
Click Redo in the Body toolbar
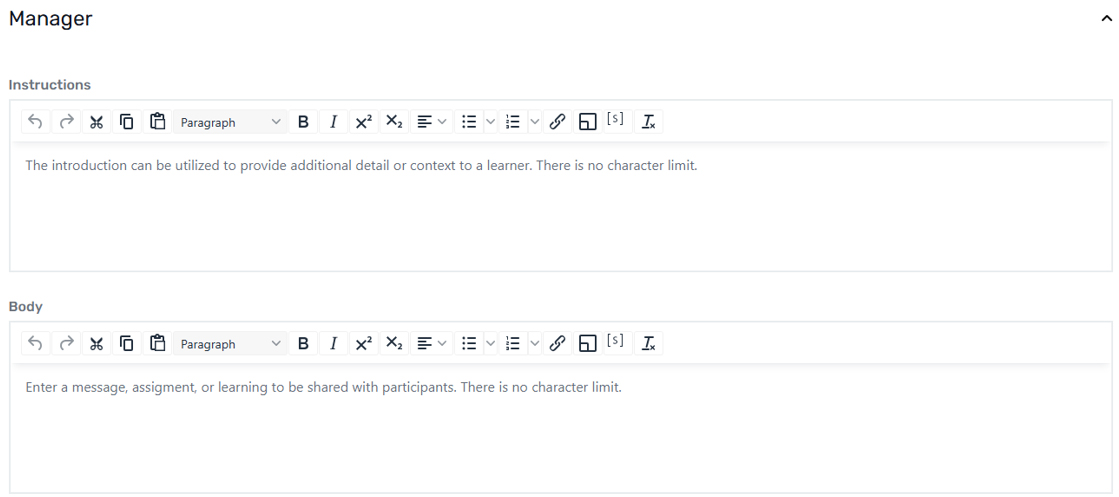click(x=66, y=344)
